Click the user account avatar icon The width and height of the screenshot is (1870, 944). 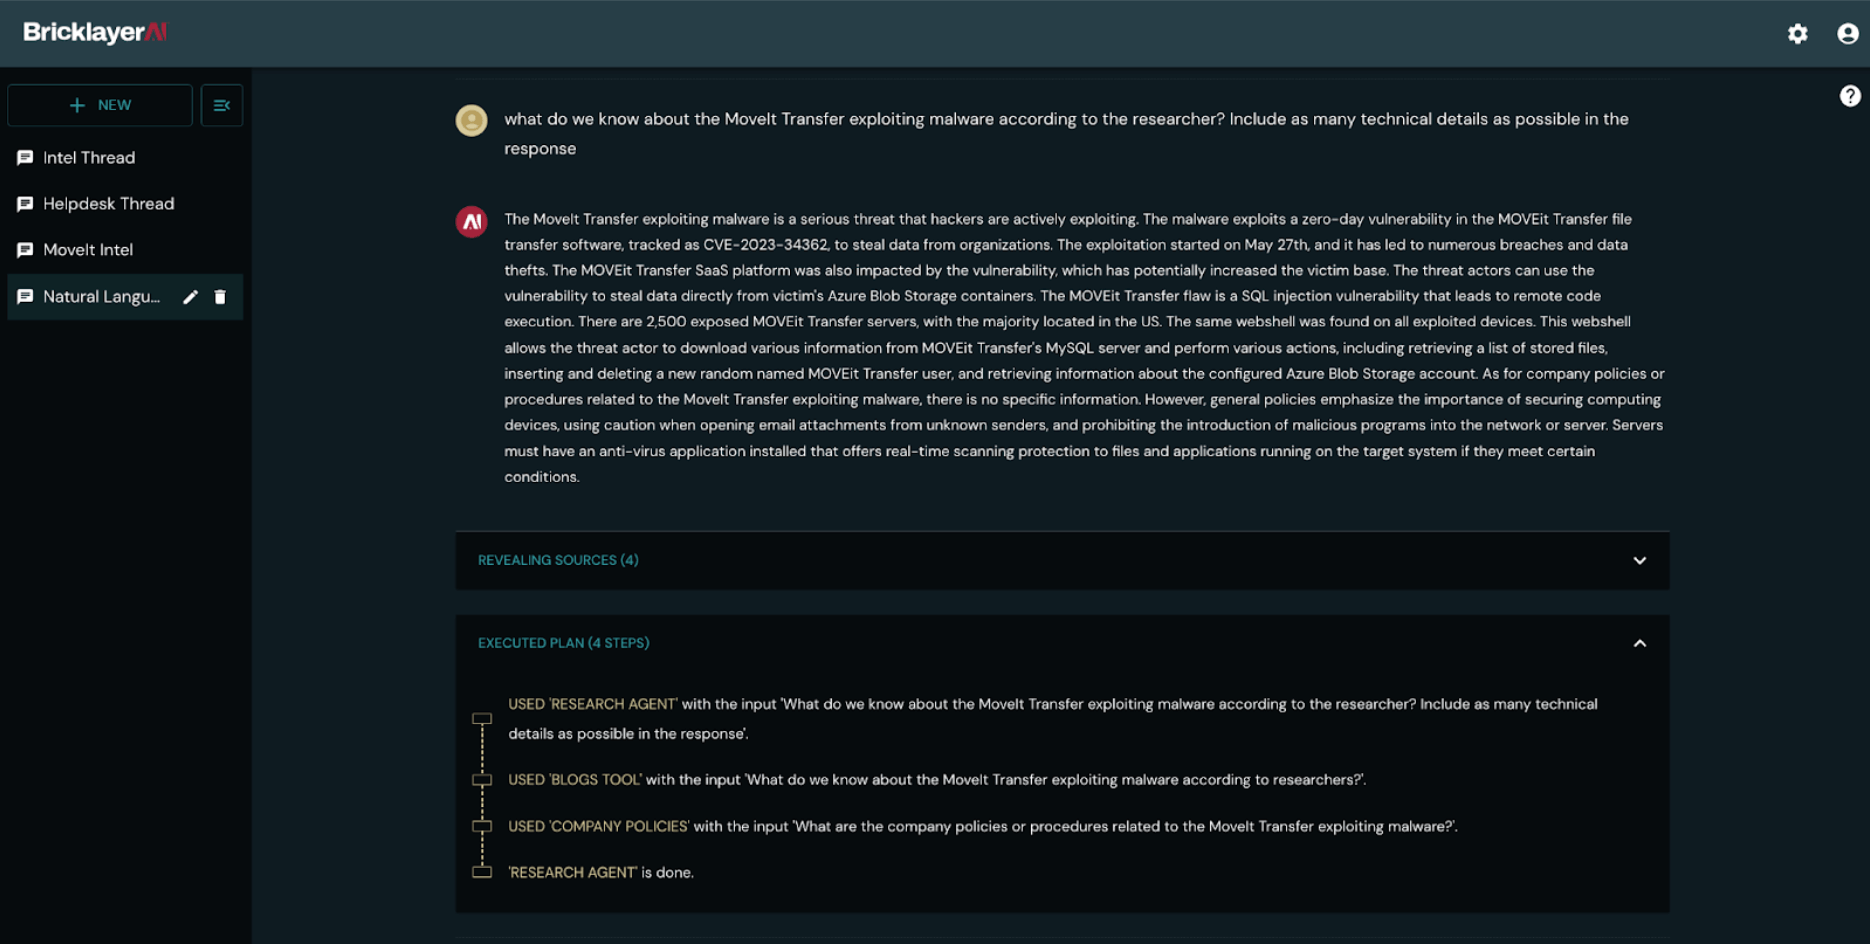(x=1846, y=33)
